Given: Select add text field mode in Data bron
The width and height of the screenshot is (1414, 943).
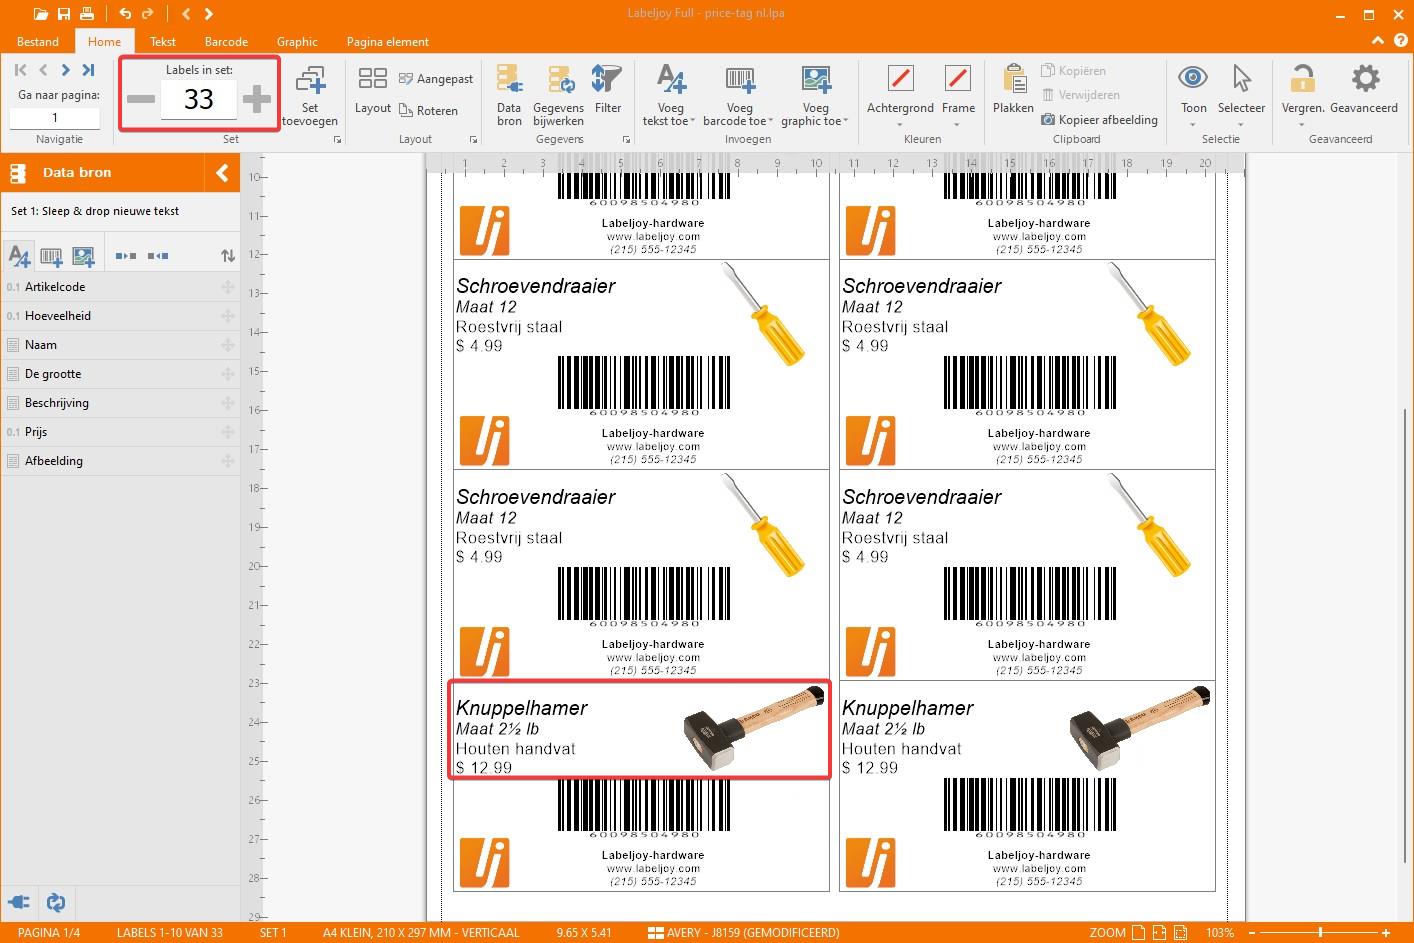Looking at the screenshot, I should click(x=19, y=256).
